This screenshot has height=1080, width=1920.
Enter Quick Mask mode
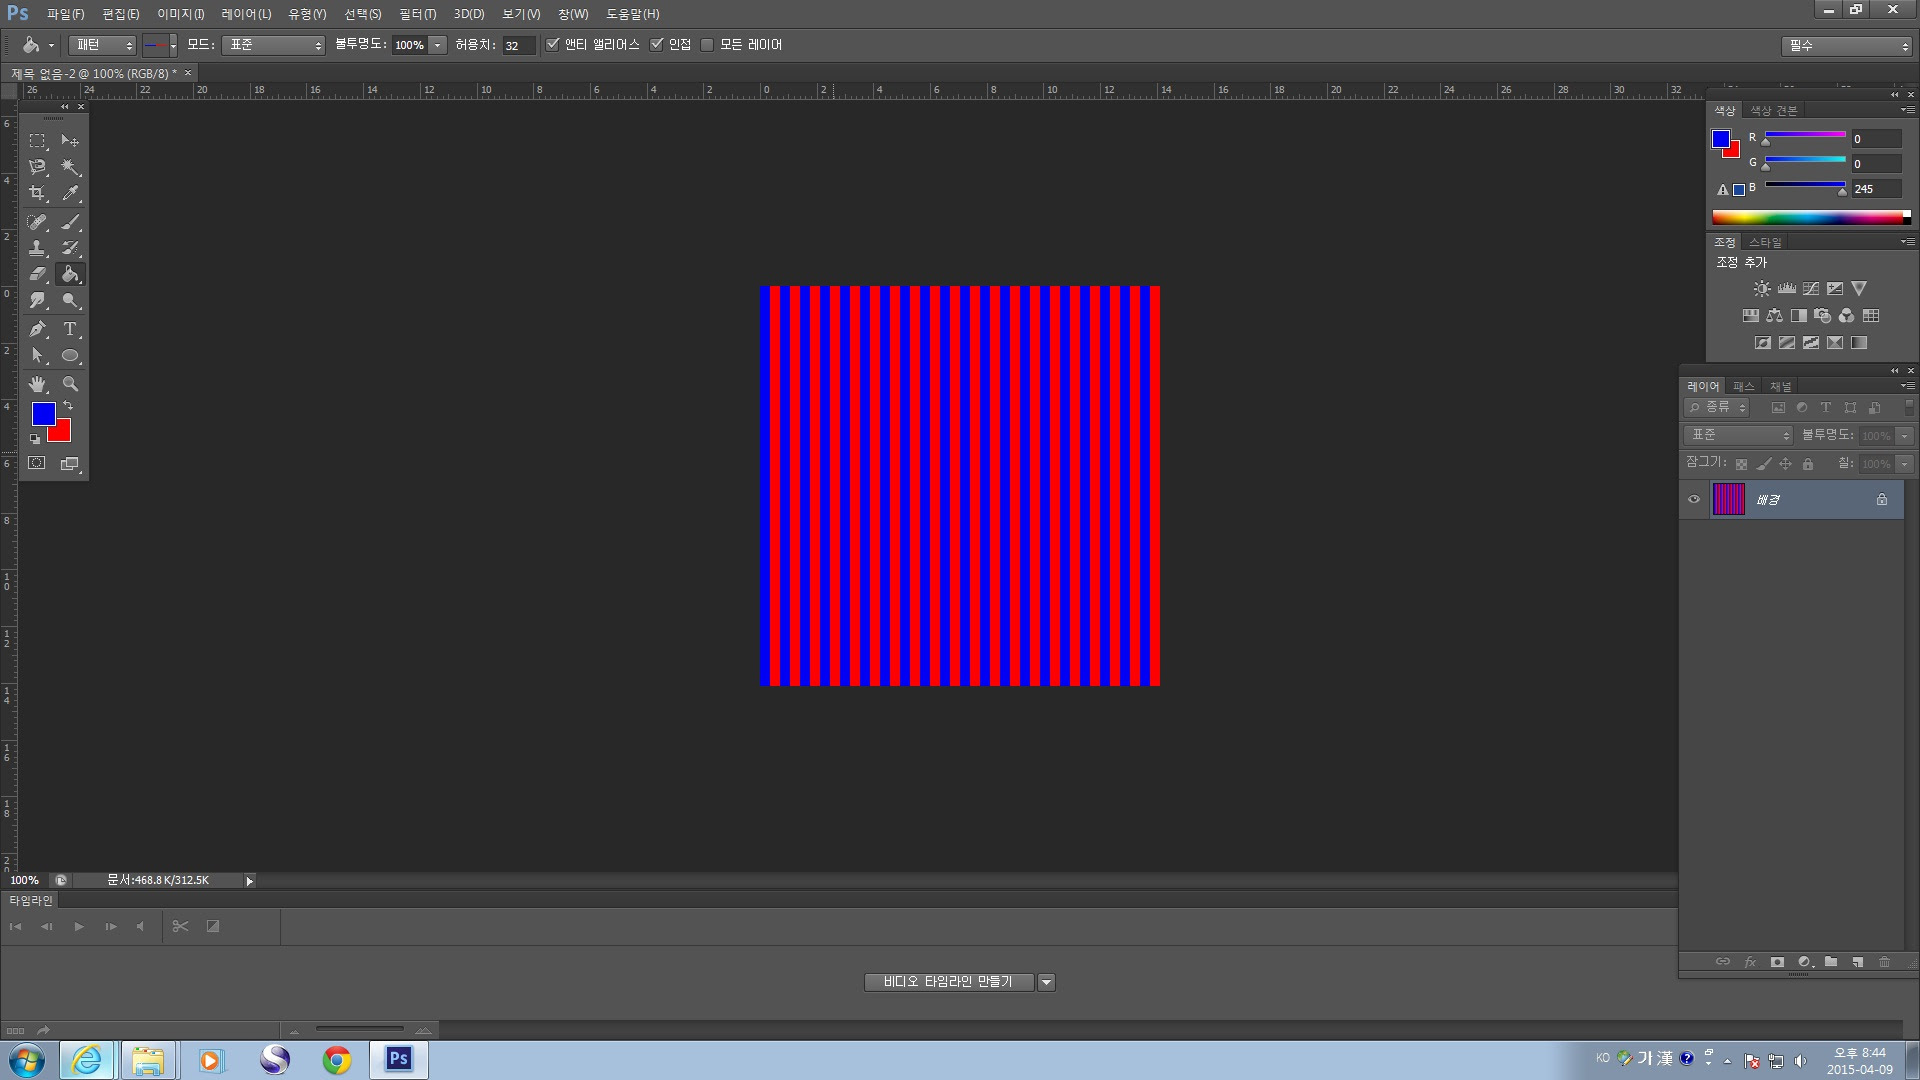click(x=37, y=463)
